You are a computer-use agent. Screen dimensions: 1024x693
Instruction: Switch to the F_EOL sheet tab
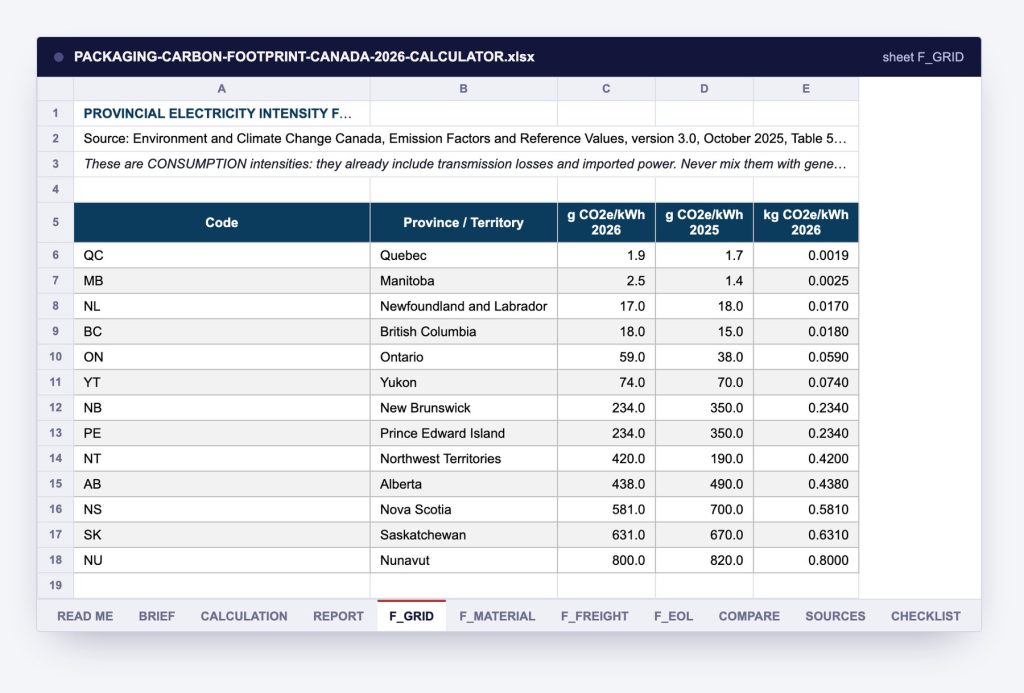click(x=673, y=616)
